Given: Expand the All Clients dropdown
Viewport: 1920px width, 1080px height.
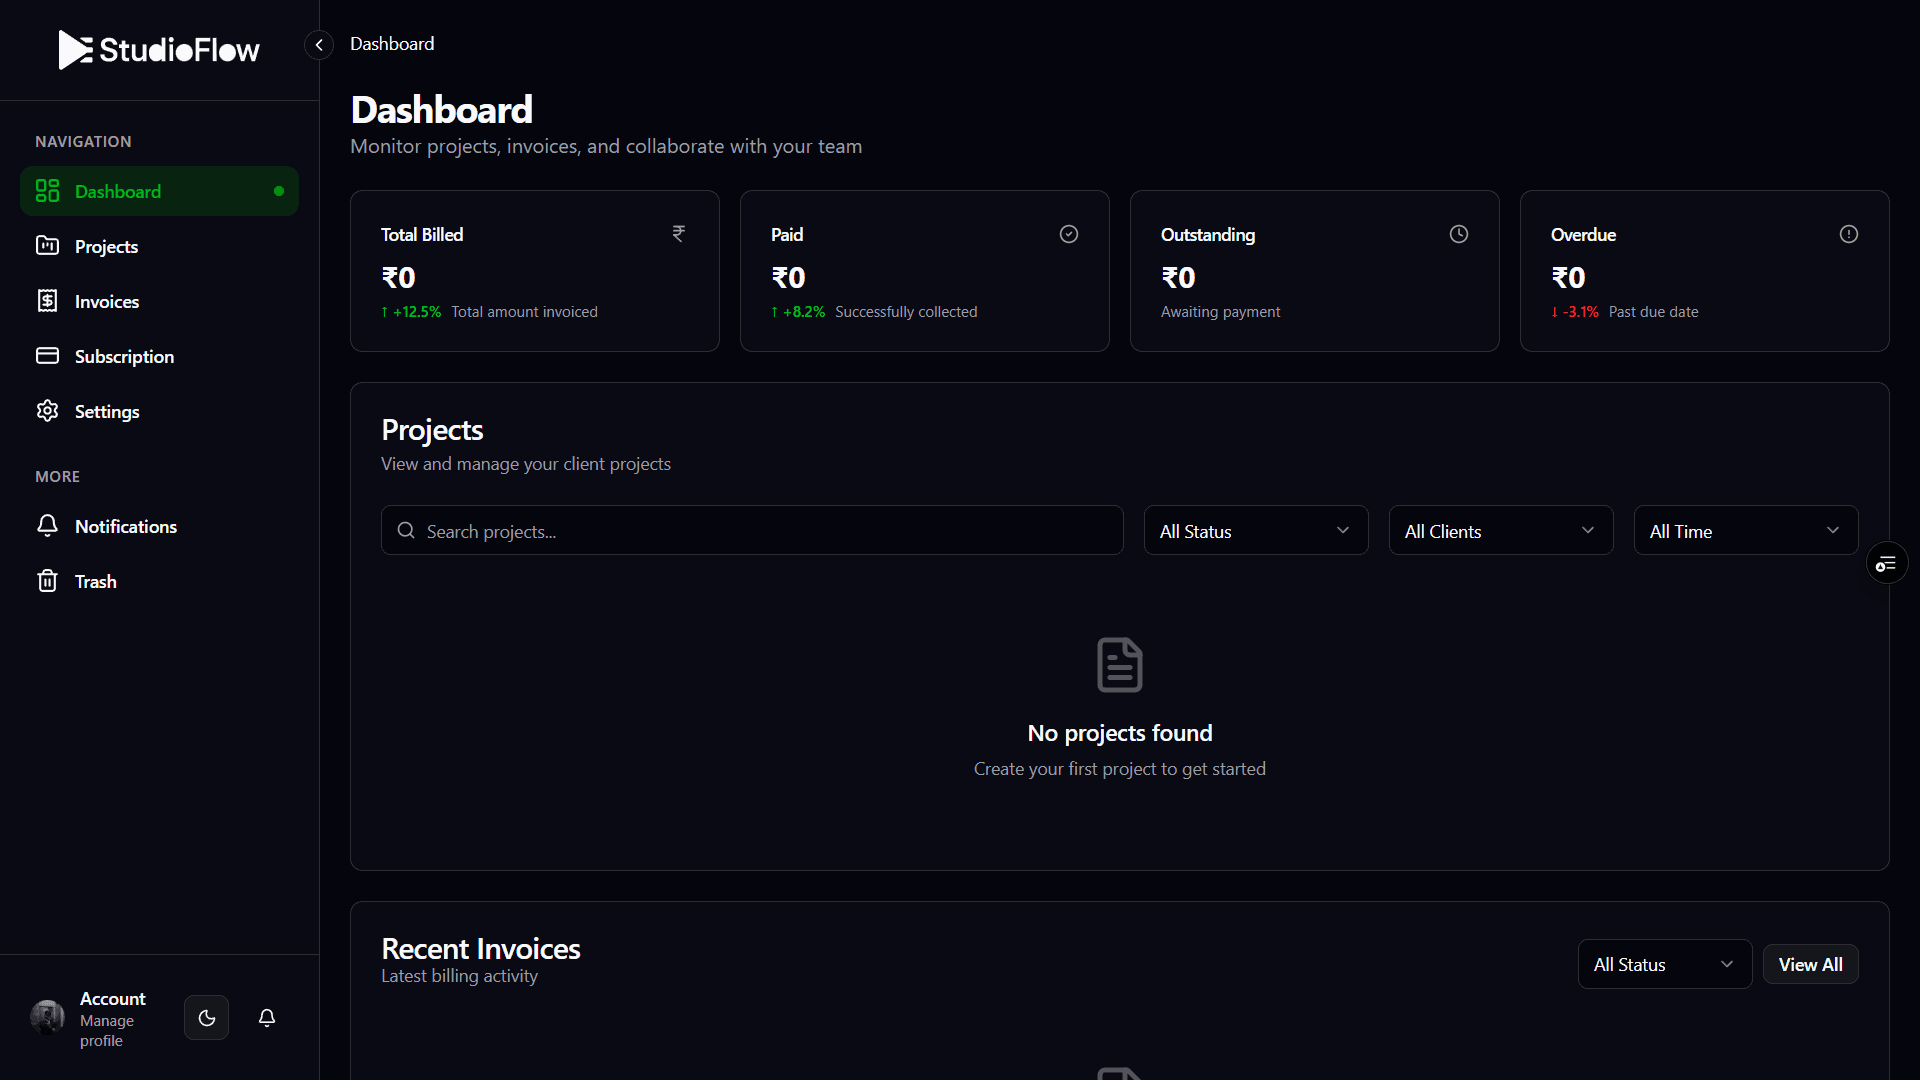Looking at the screenshot, I should 1500,530.
